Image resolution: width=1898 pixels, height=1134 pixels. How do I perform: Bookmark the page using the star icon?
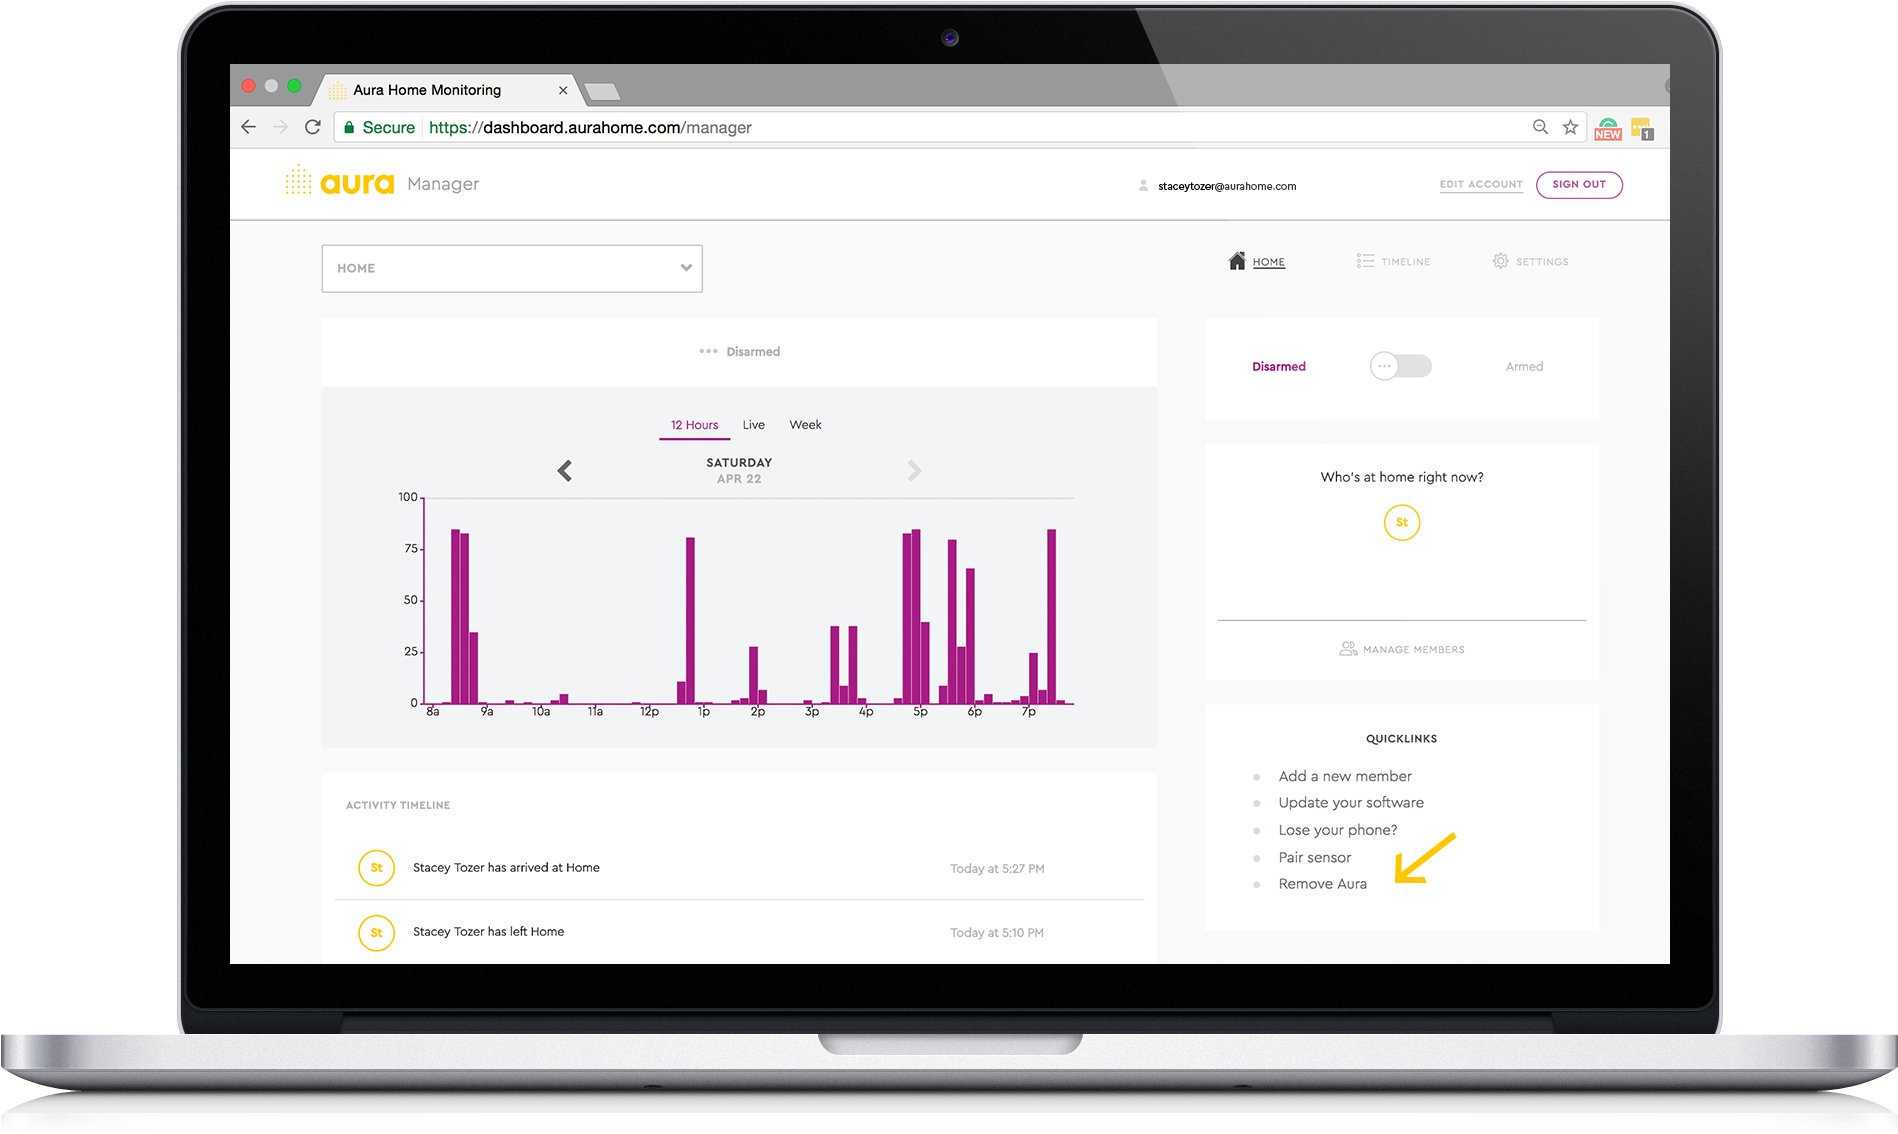pos(1570,127)
